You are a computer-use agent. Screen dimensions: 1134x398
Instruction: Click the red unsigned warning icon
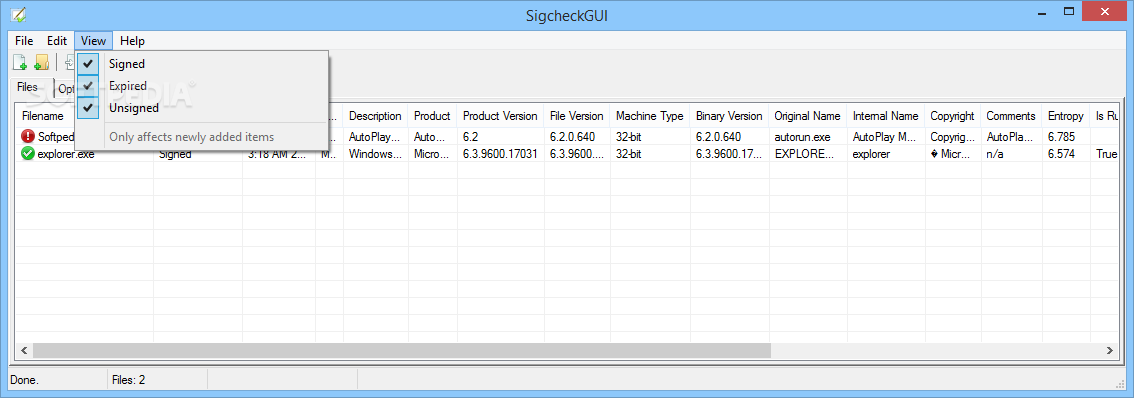pyautogui.click(x=28, y=136)
